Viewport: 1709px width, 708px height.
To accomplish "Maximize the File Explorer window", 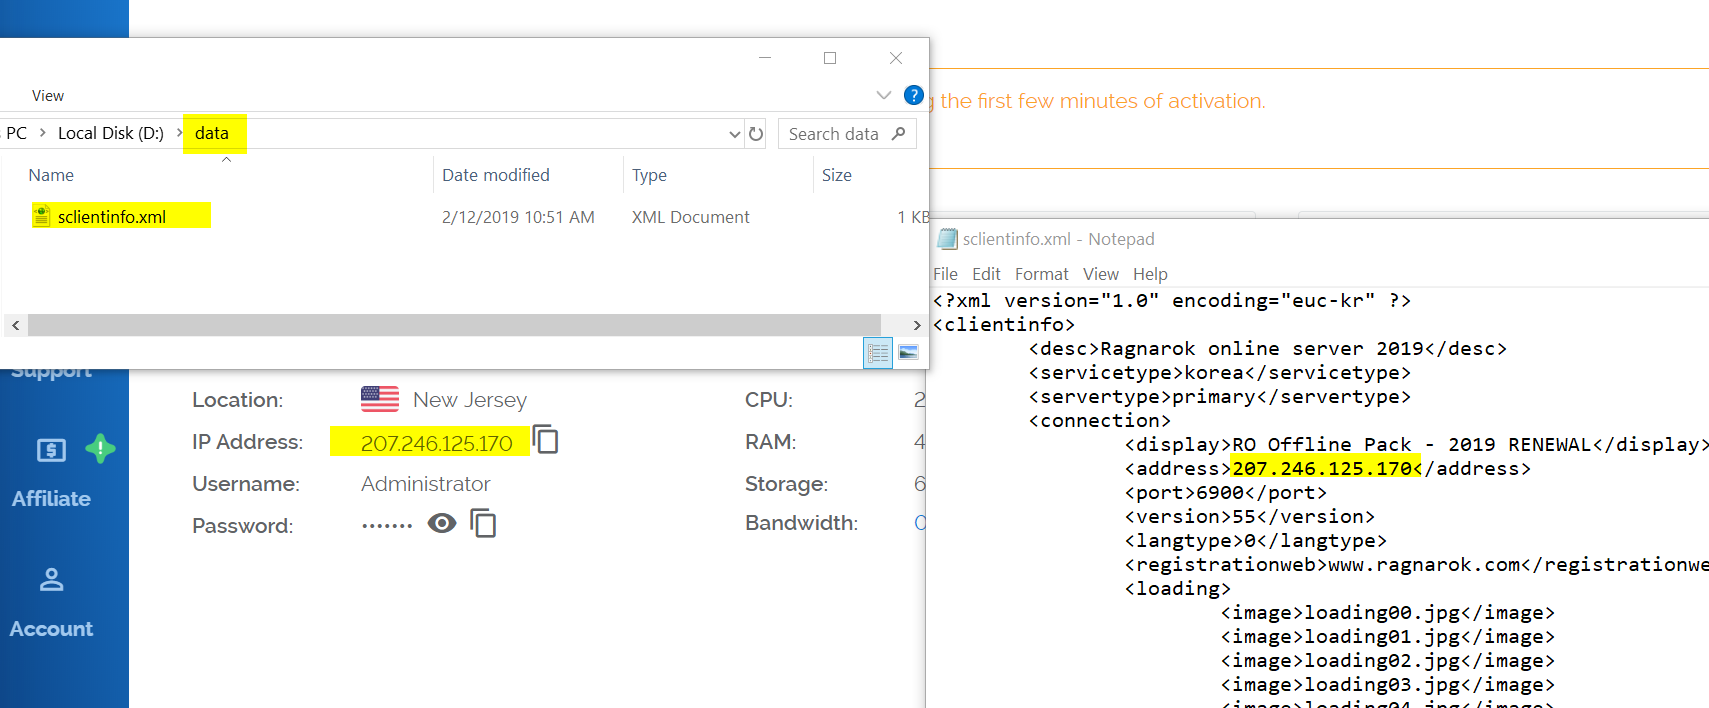I will click(830, 58).
